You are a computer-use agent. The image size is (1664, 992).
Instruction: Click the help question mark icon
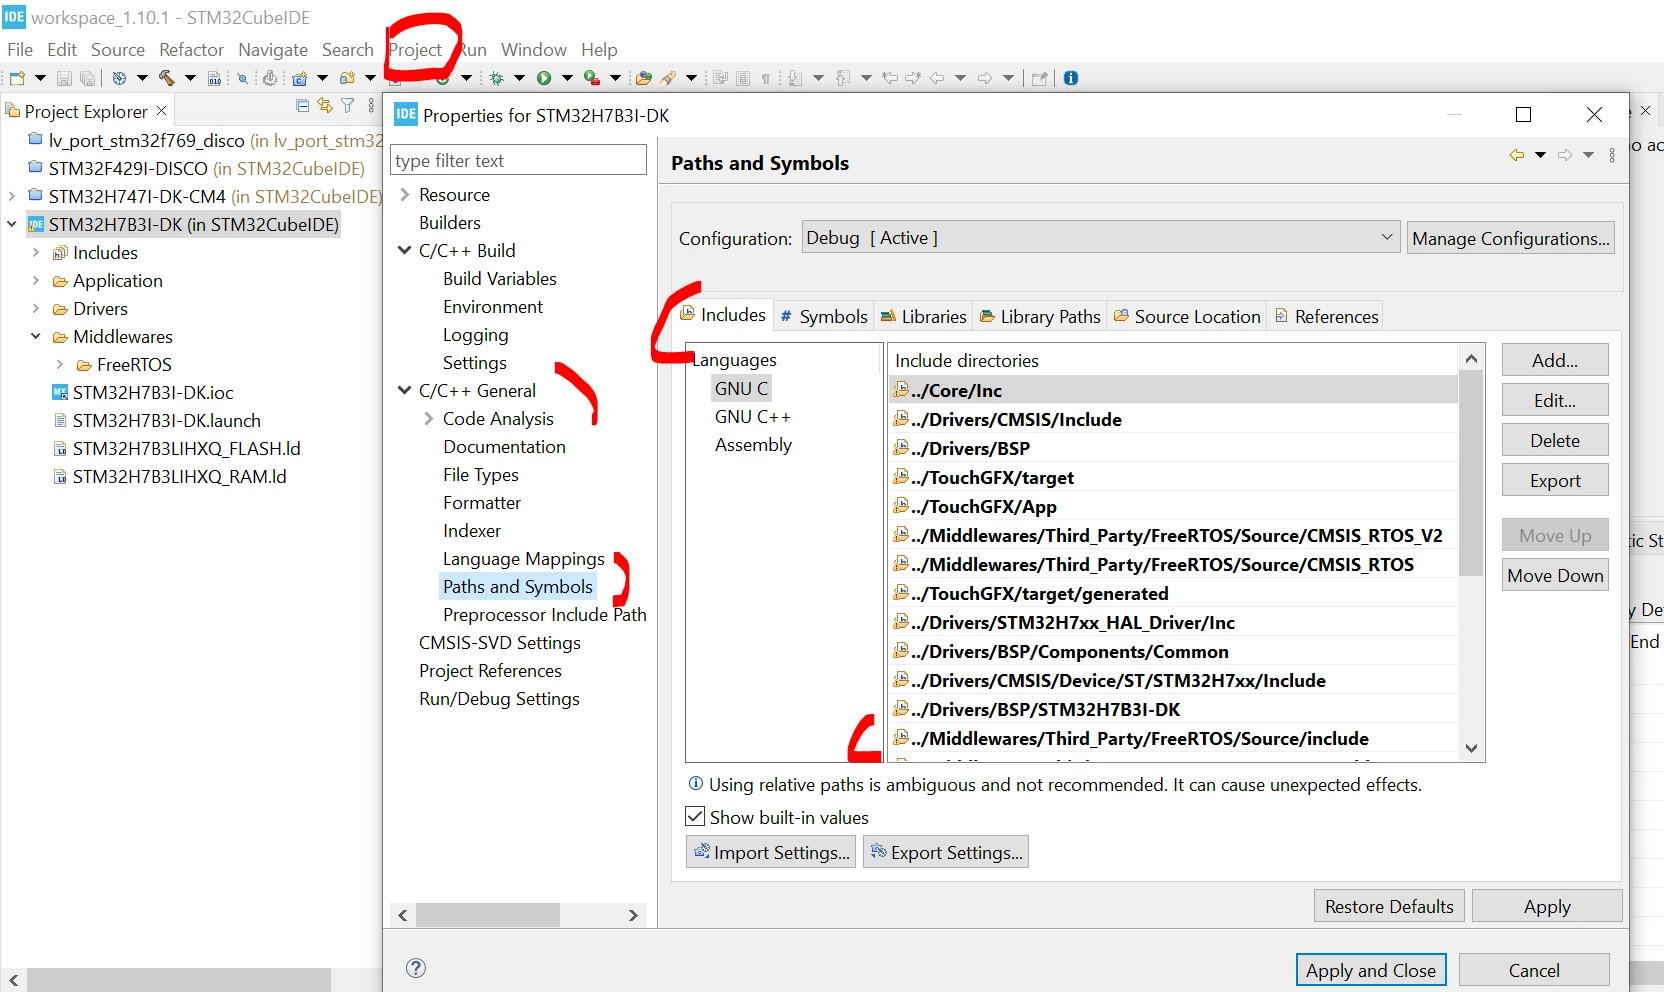[416, 968]
